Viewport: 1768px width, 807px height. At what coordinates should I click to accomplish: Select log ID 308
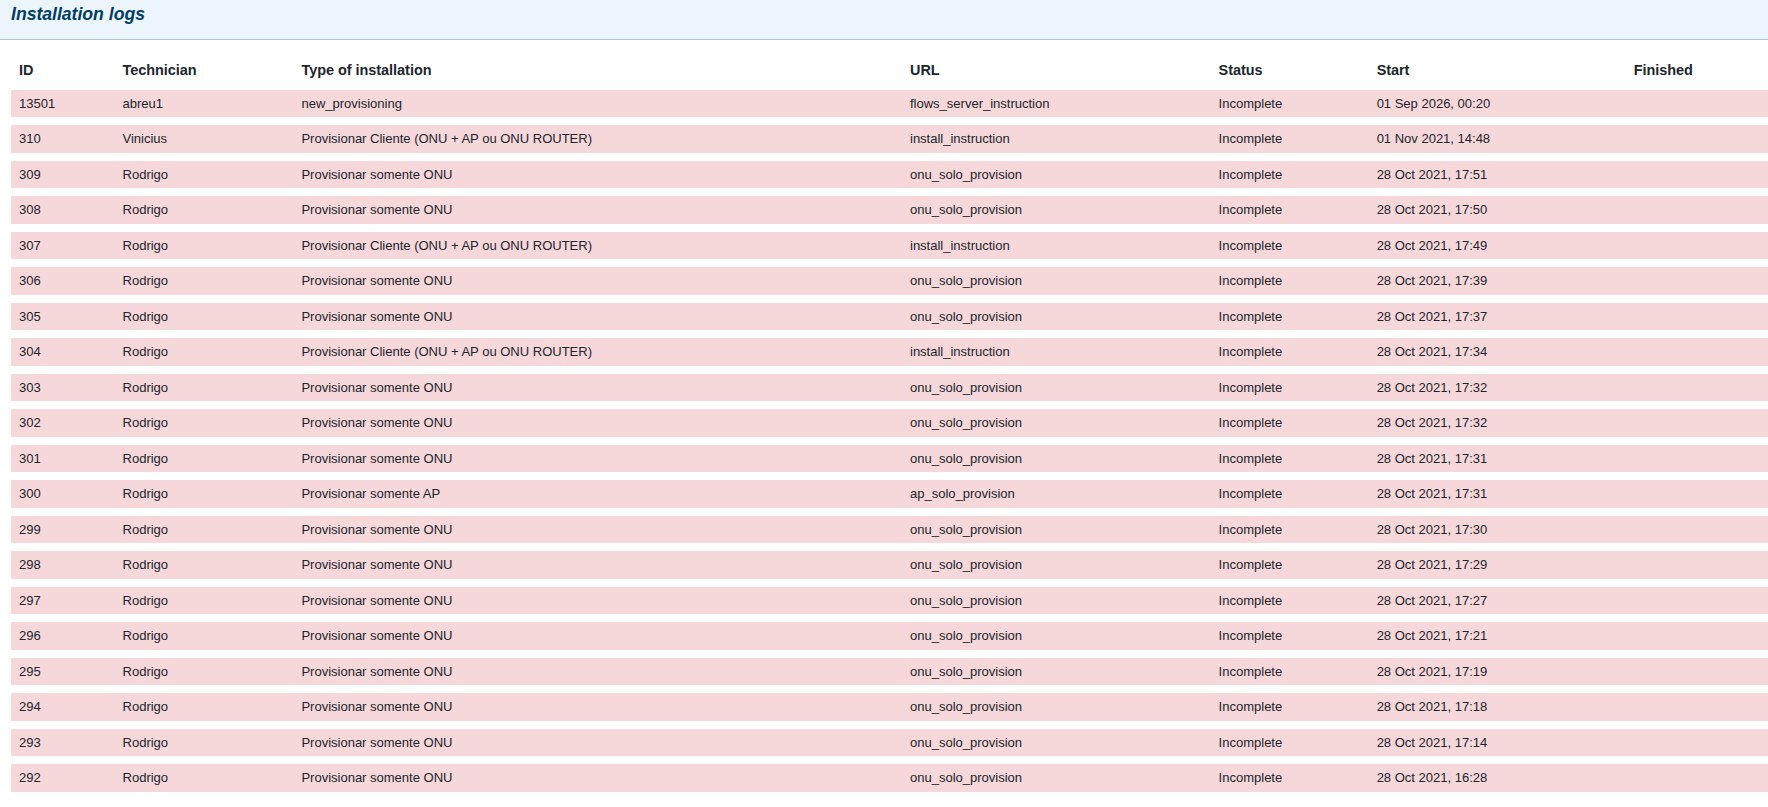[x=30, y=210]
